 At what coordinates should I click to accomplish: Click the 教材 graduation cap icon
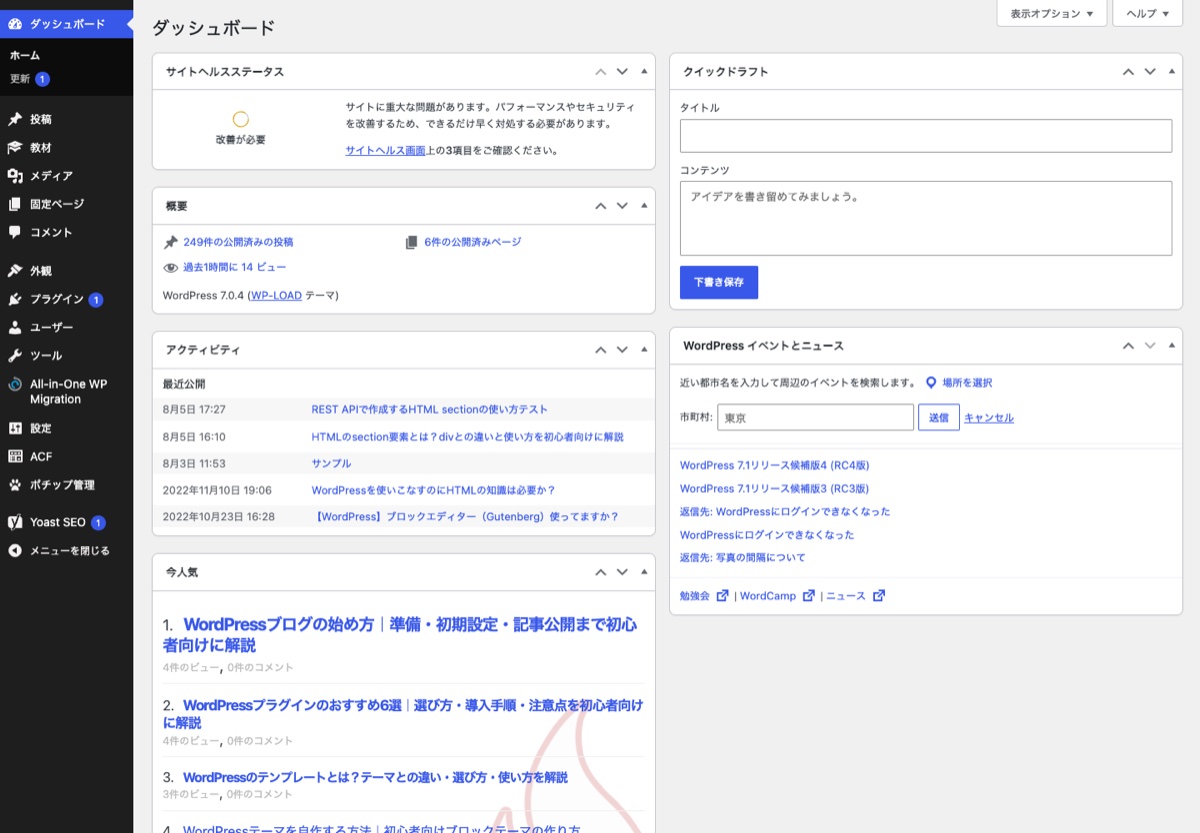click(x=15, y=147)
